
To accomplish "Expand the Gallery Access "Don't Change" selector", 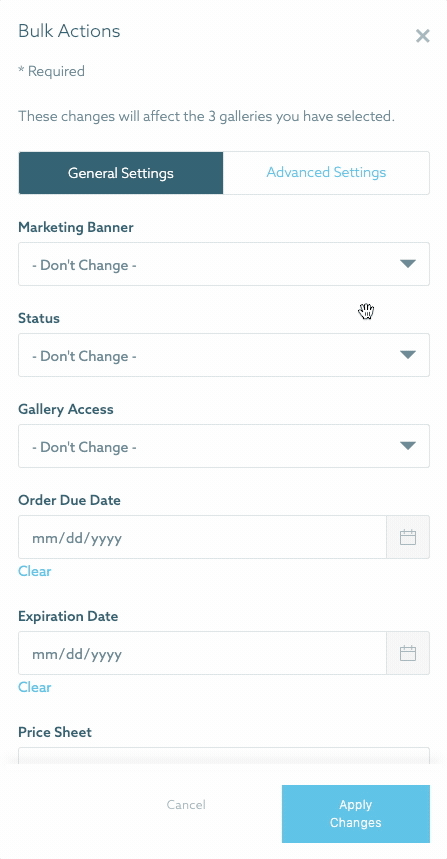I will click(x=224, y=446).
